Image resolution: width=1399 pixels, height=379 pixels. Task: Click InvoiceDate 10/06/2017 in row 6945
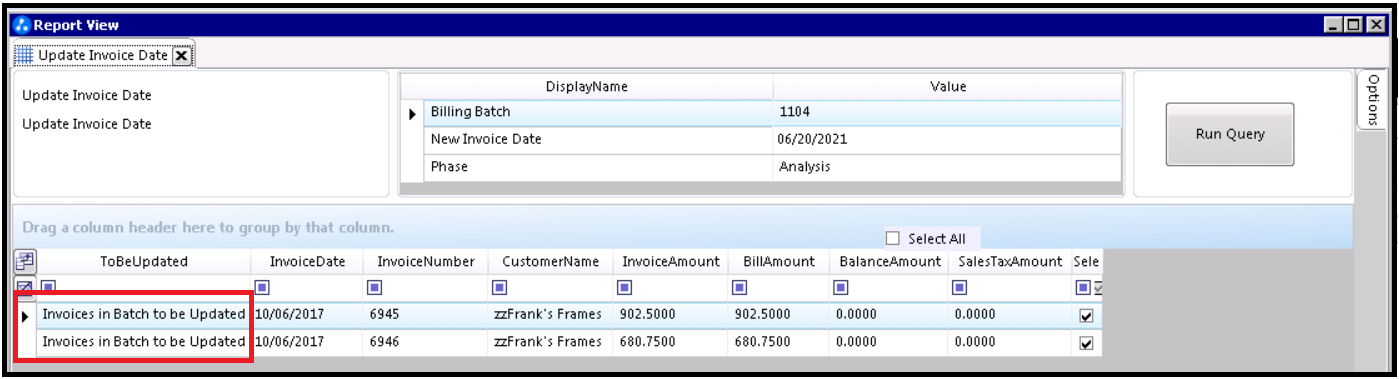(x=307, y=315)
